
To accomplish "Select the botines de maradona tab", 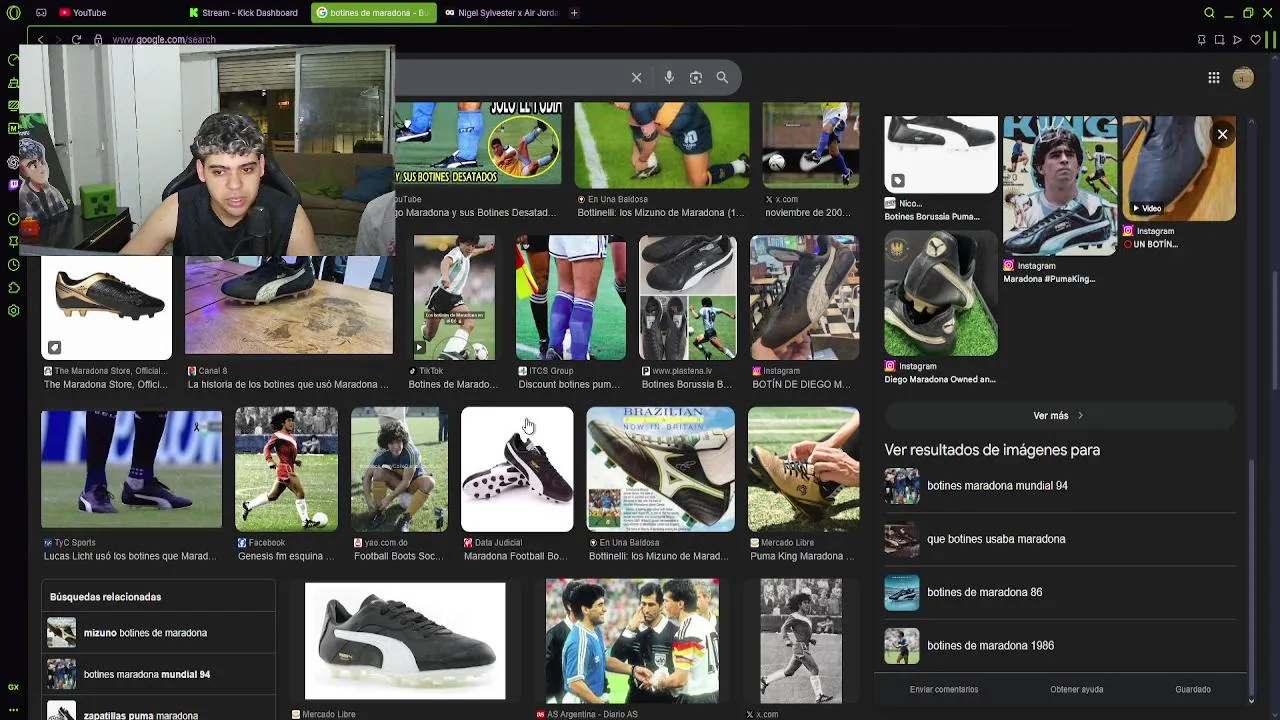I will (x=373, y=13).
